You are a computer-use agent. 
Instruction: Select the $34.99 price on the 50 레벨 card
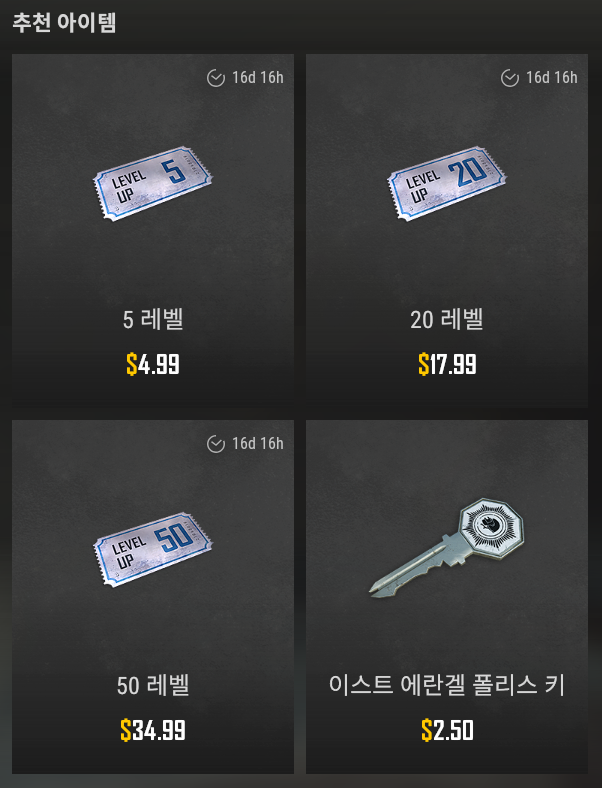(153, 730)
